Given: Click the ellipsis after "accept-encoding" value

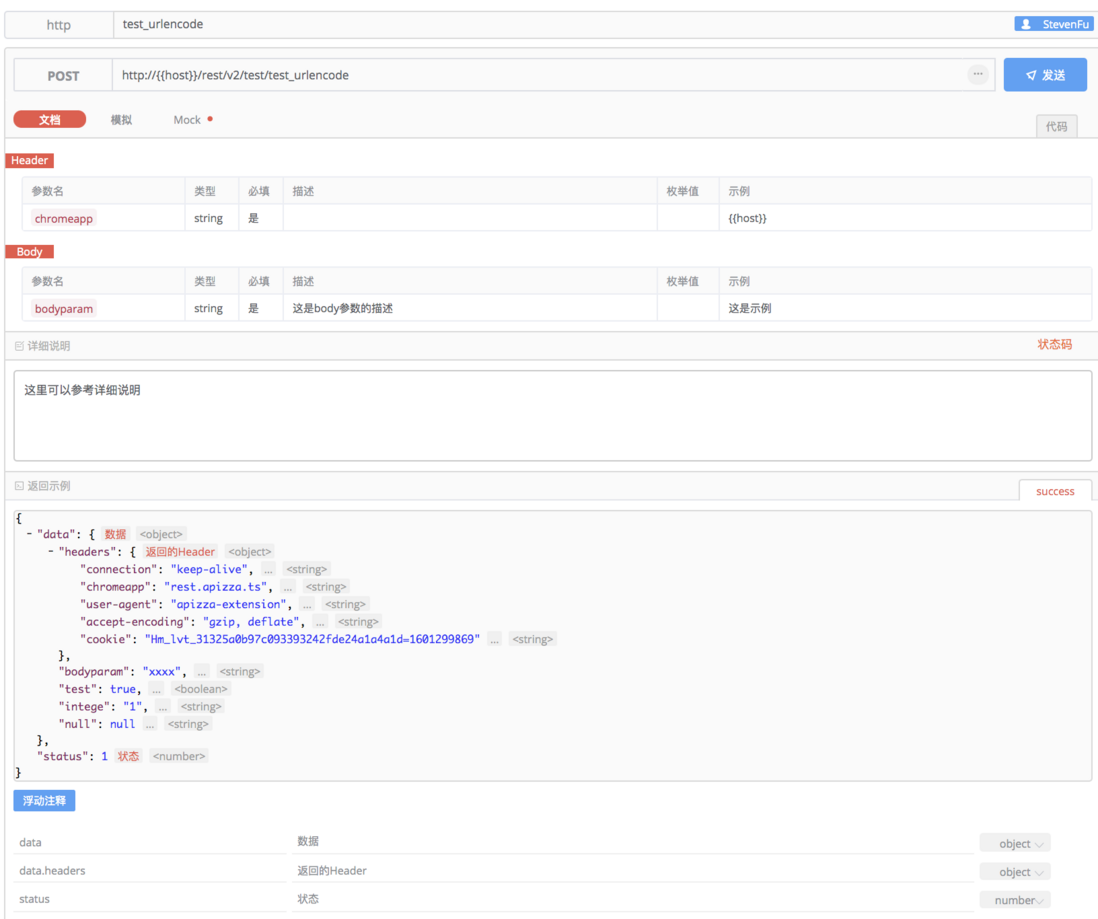Looking at the screenshot, I should pos(320,621).
